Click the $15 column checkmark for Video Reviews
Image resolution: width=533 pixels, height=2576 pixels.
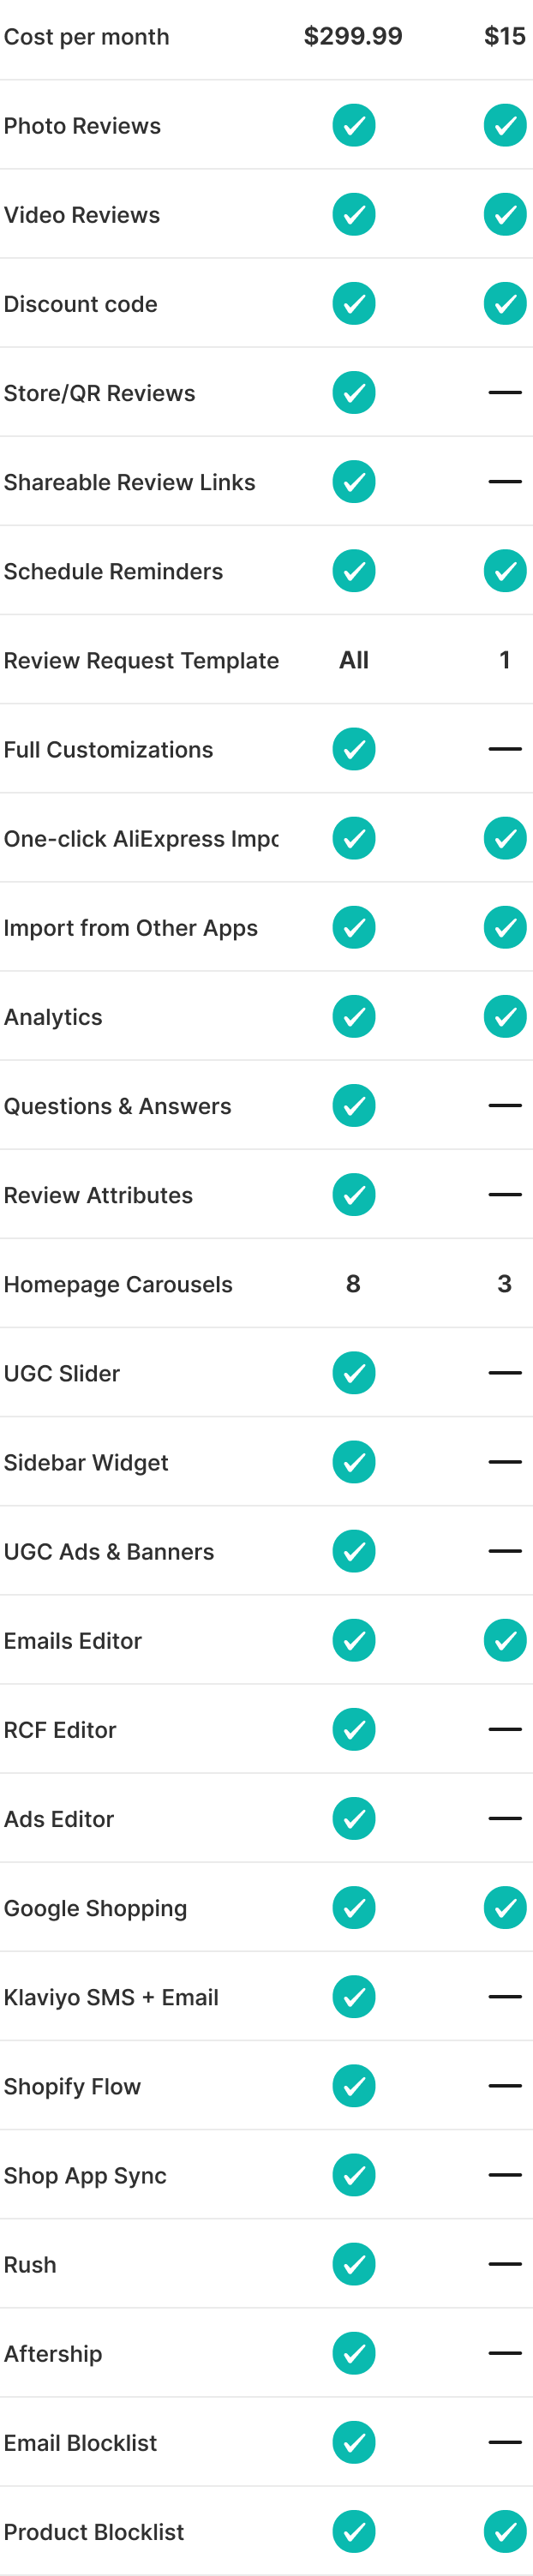505,215
